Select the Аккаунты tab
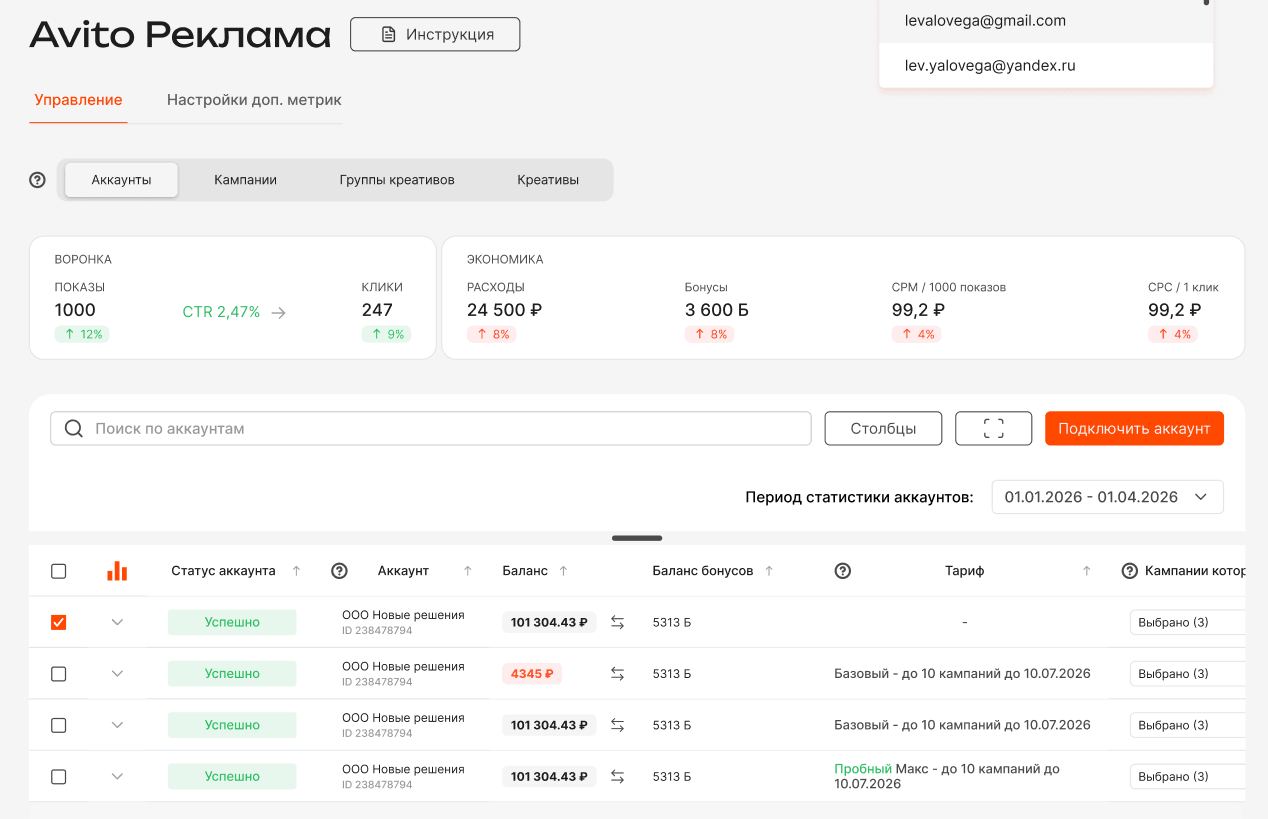 pyautogui.click(x=121, y=180)
